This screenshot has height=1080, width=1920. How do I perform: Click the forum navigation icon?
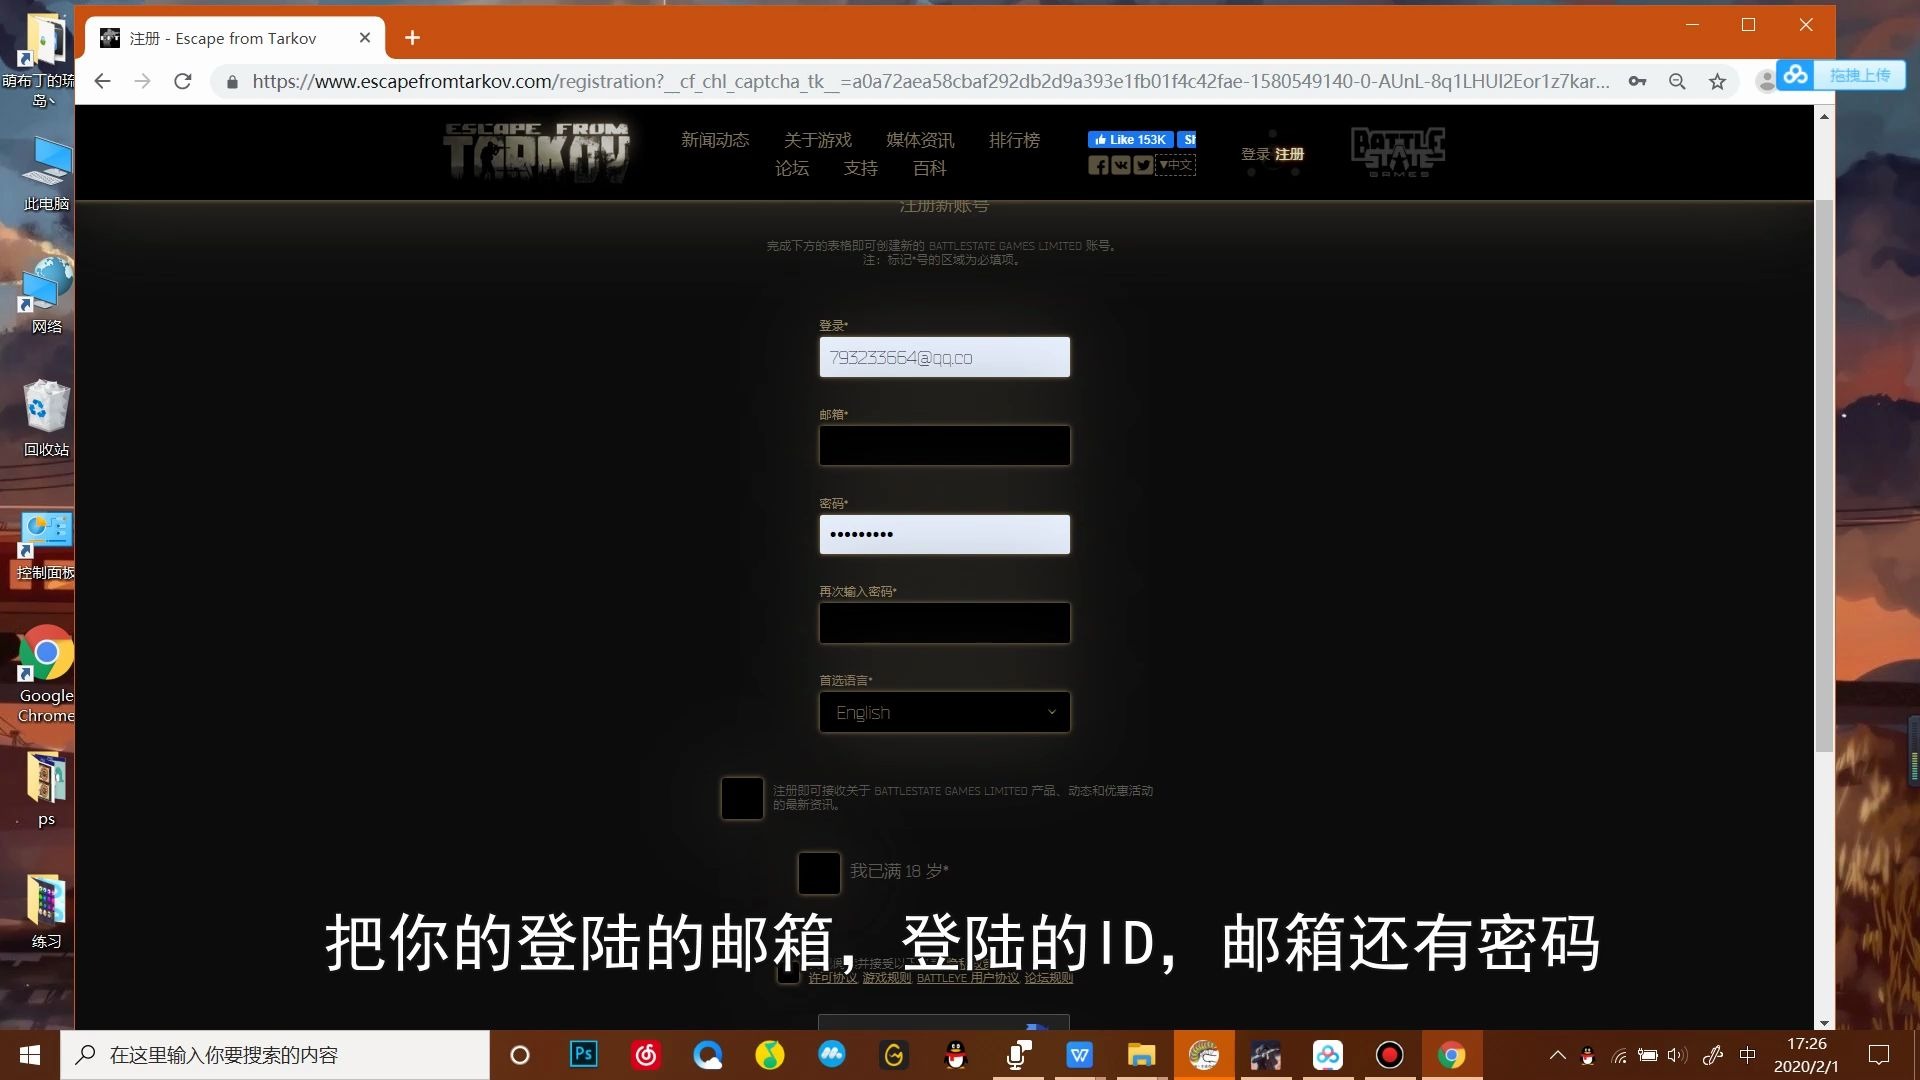(789, 167)
